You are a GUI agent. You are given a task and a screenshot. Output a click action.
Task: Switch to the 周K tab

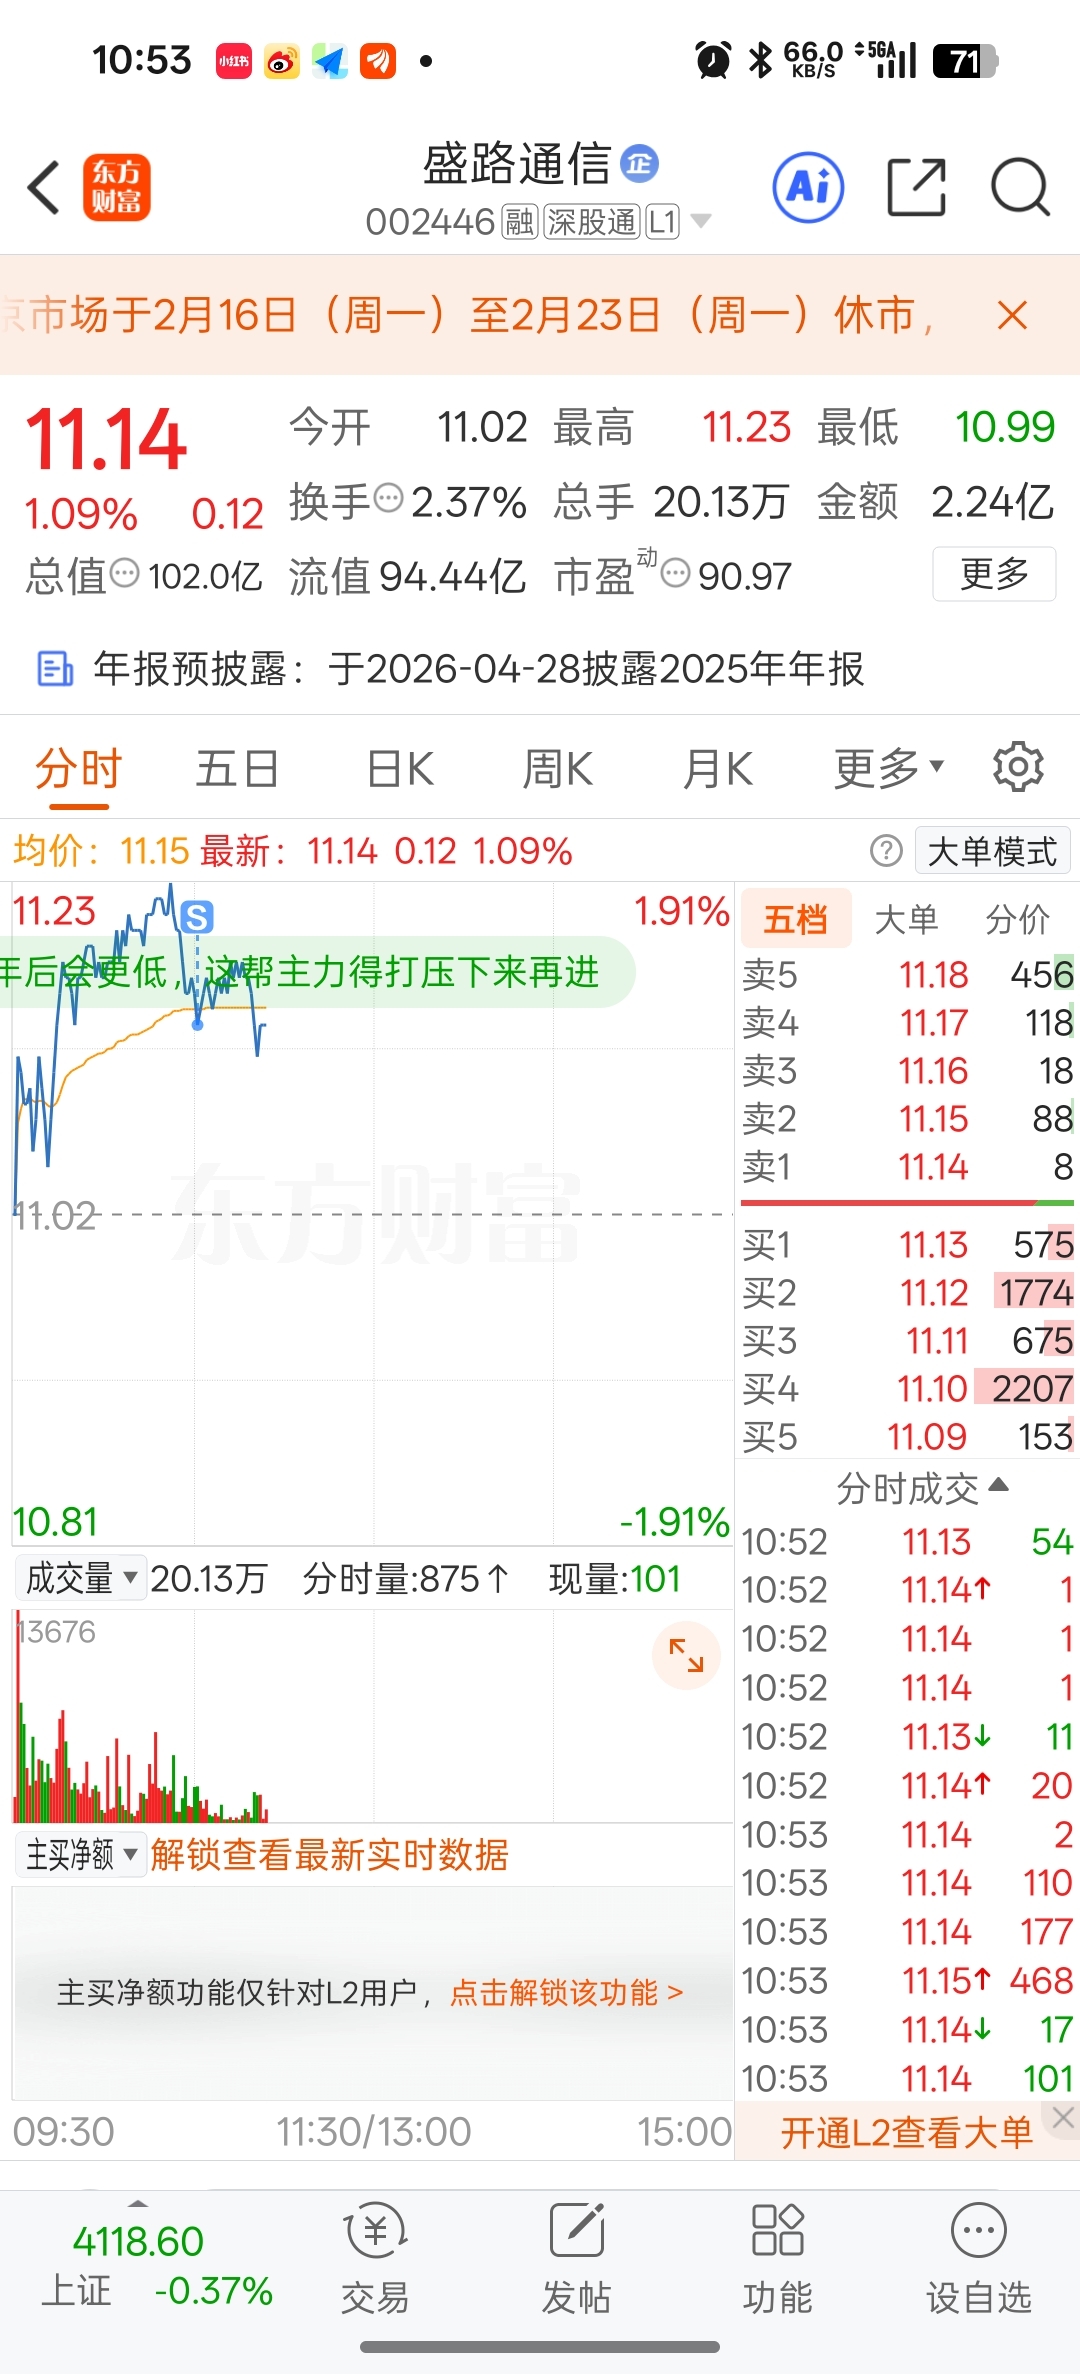(558, 769)
